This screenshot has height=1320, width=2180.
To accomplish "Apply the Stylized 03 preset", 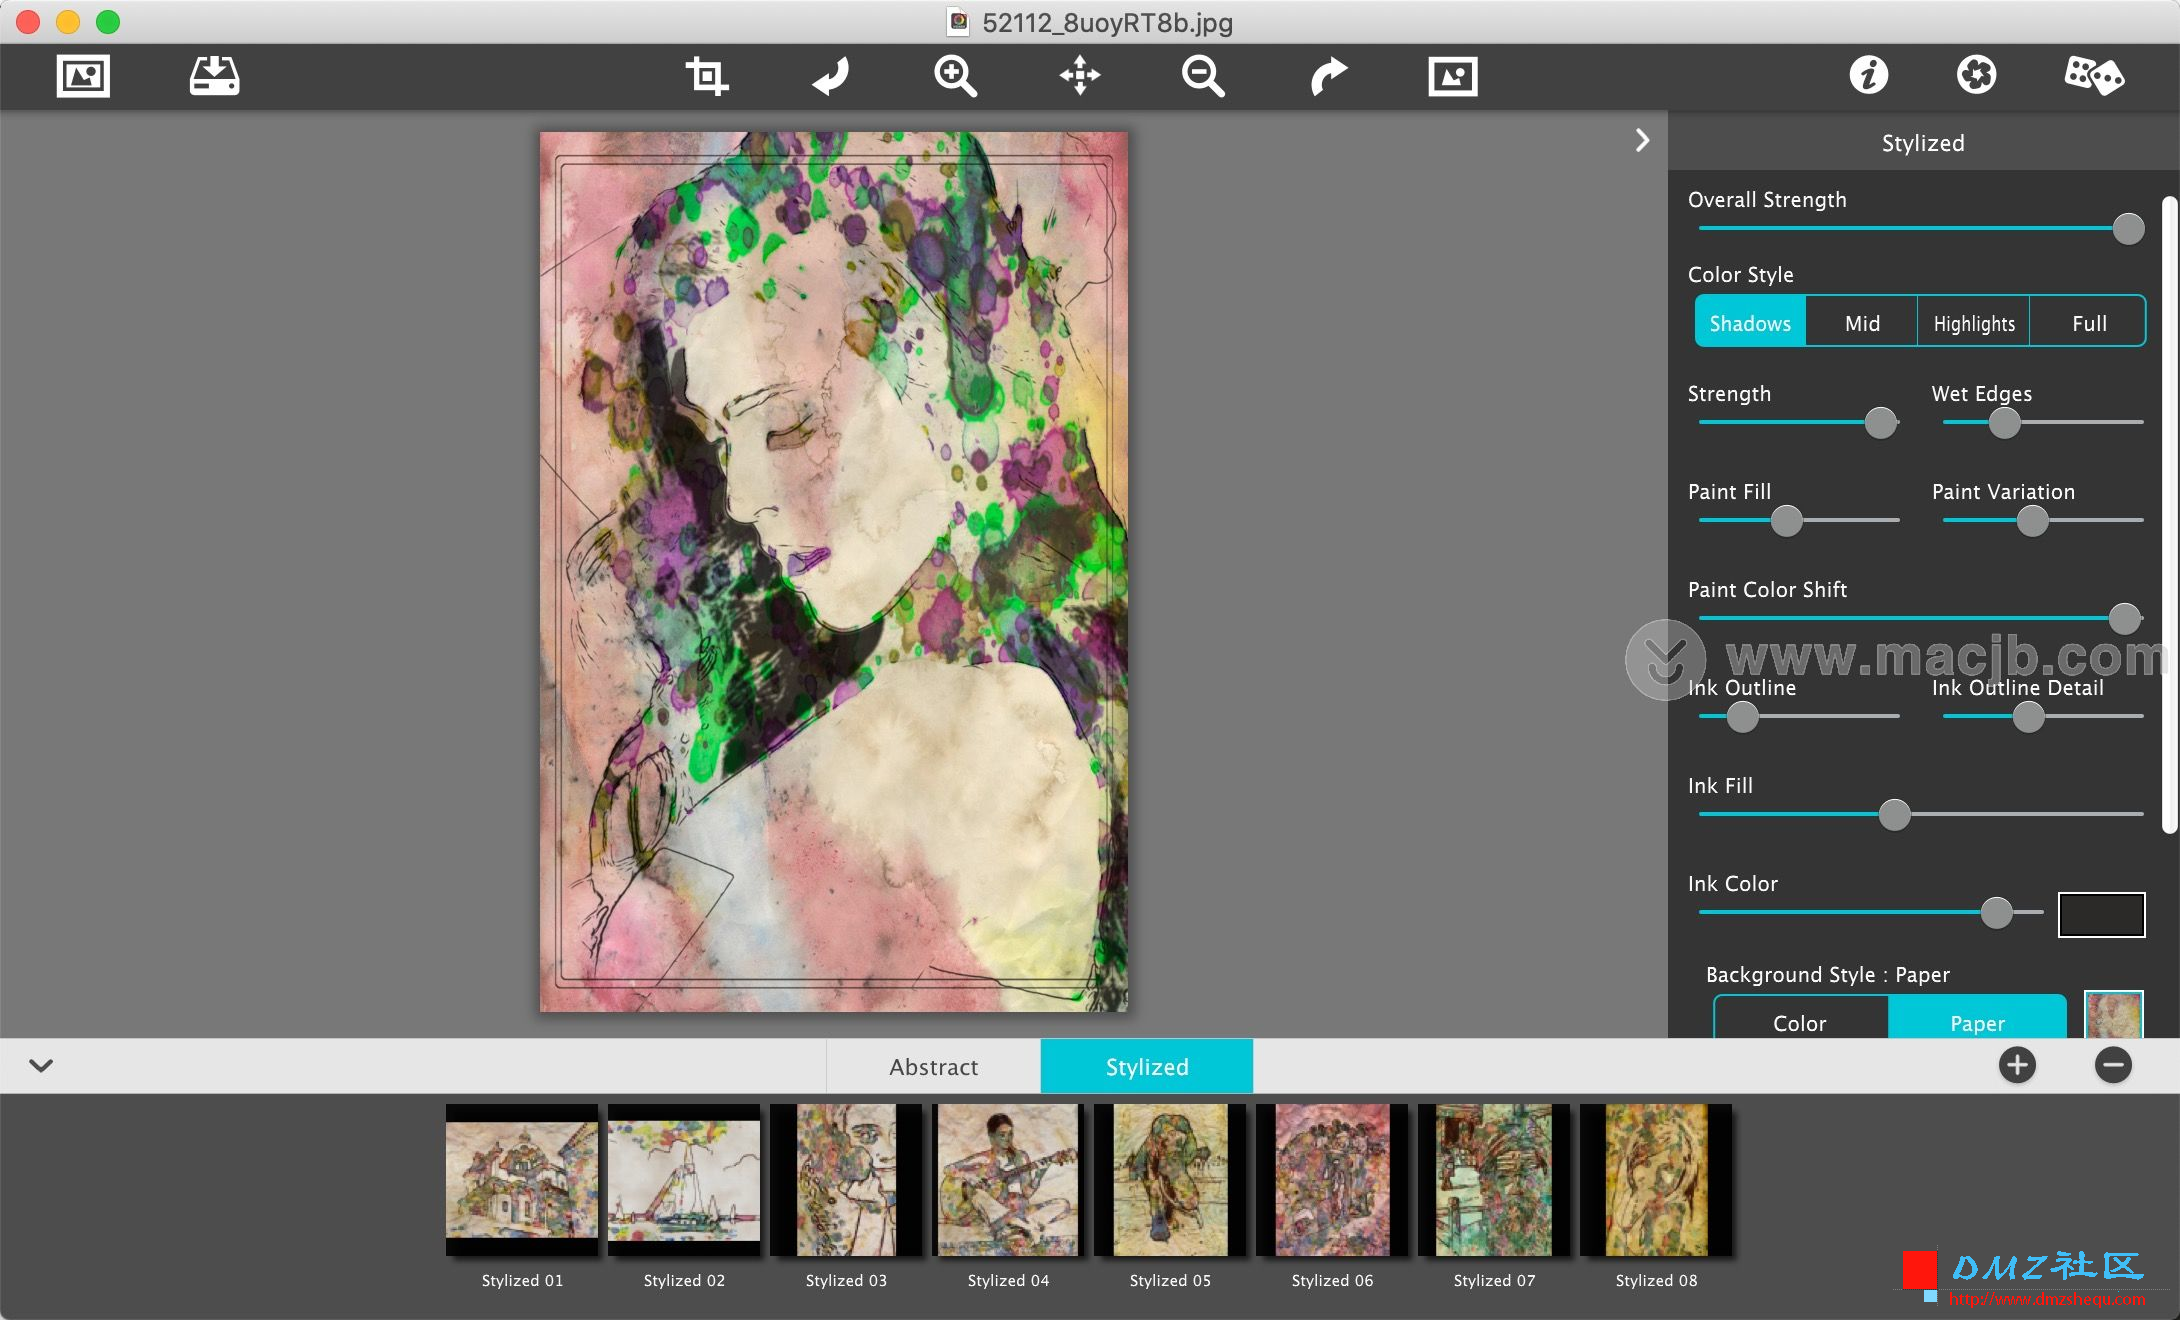I will click(846, 1180).
